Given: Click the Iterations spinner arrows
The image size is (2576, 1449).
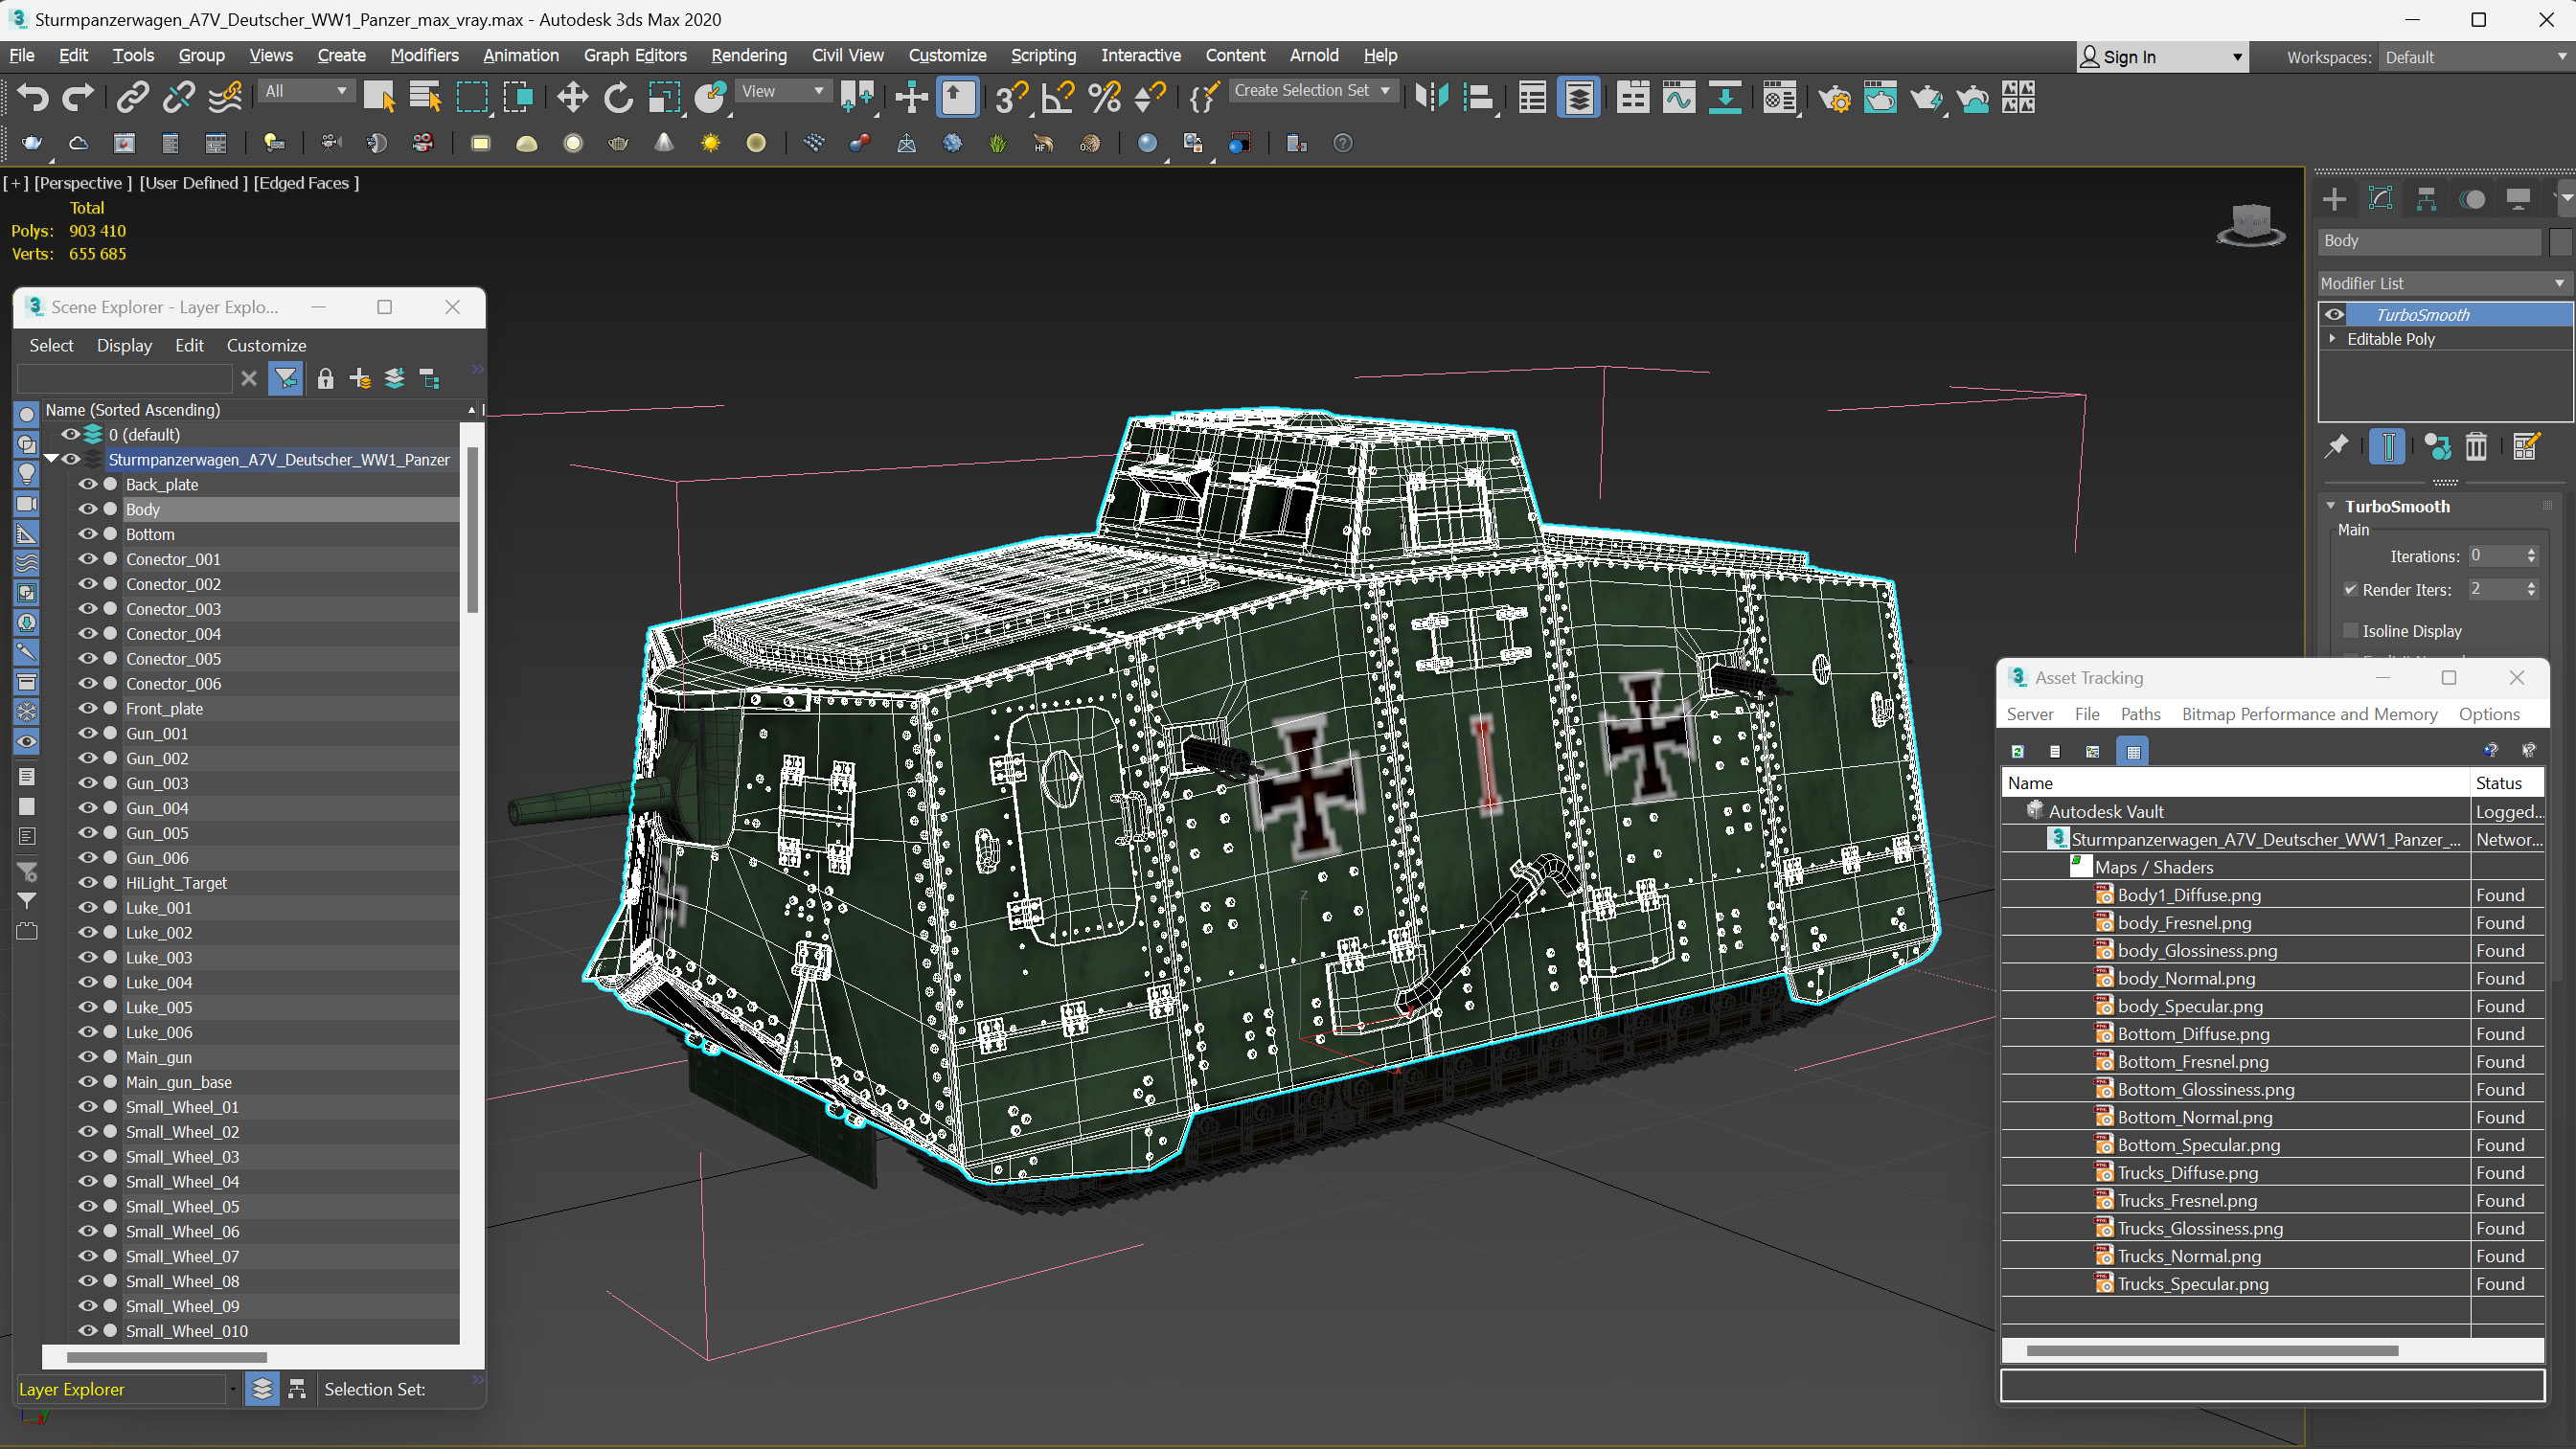Looking at the screenshot, I should 2531,556.
